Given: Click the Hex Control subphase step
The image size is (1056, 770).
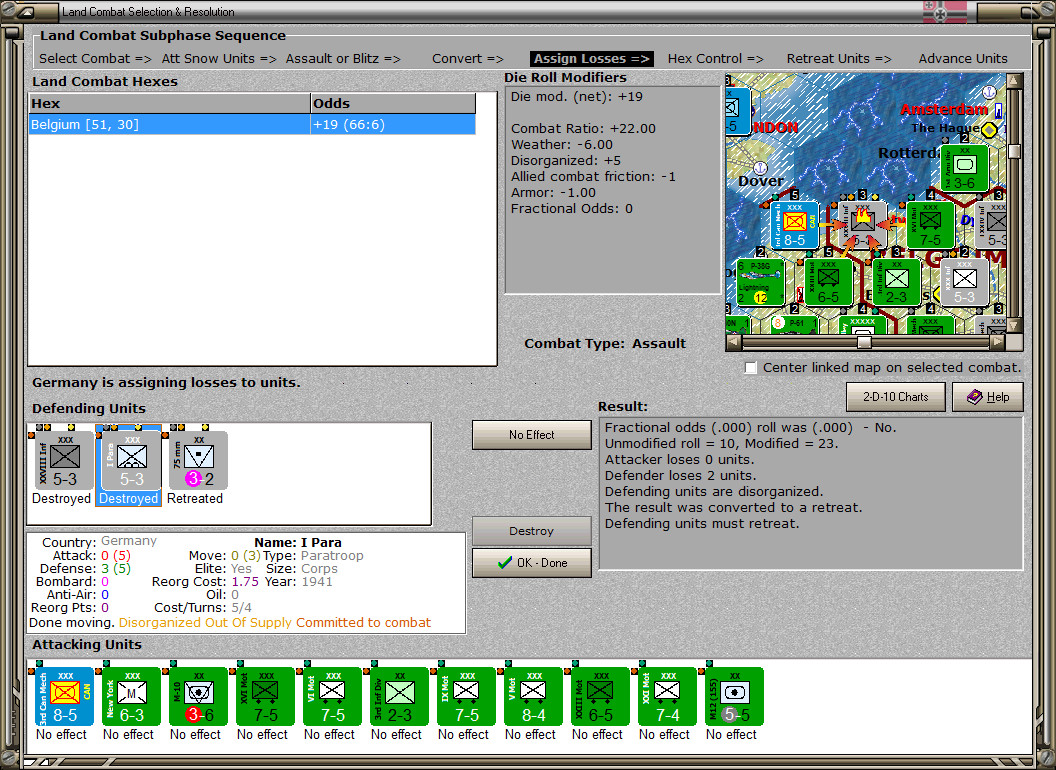Looking at the screenshot, I should pyautogui.click(x=715, y=59).
